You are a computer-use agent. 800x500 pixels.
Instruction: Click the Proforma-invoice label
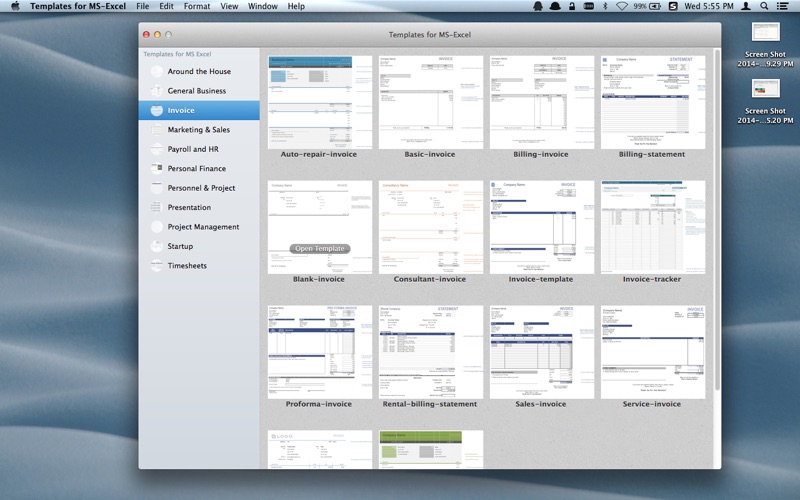(x=319, y=404)
